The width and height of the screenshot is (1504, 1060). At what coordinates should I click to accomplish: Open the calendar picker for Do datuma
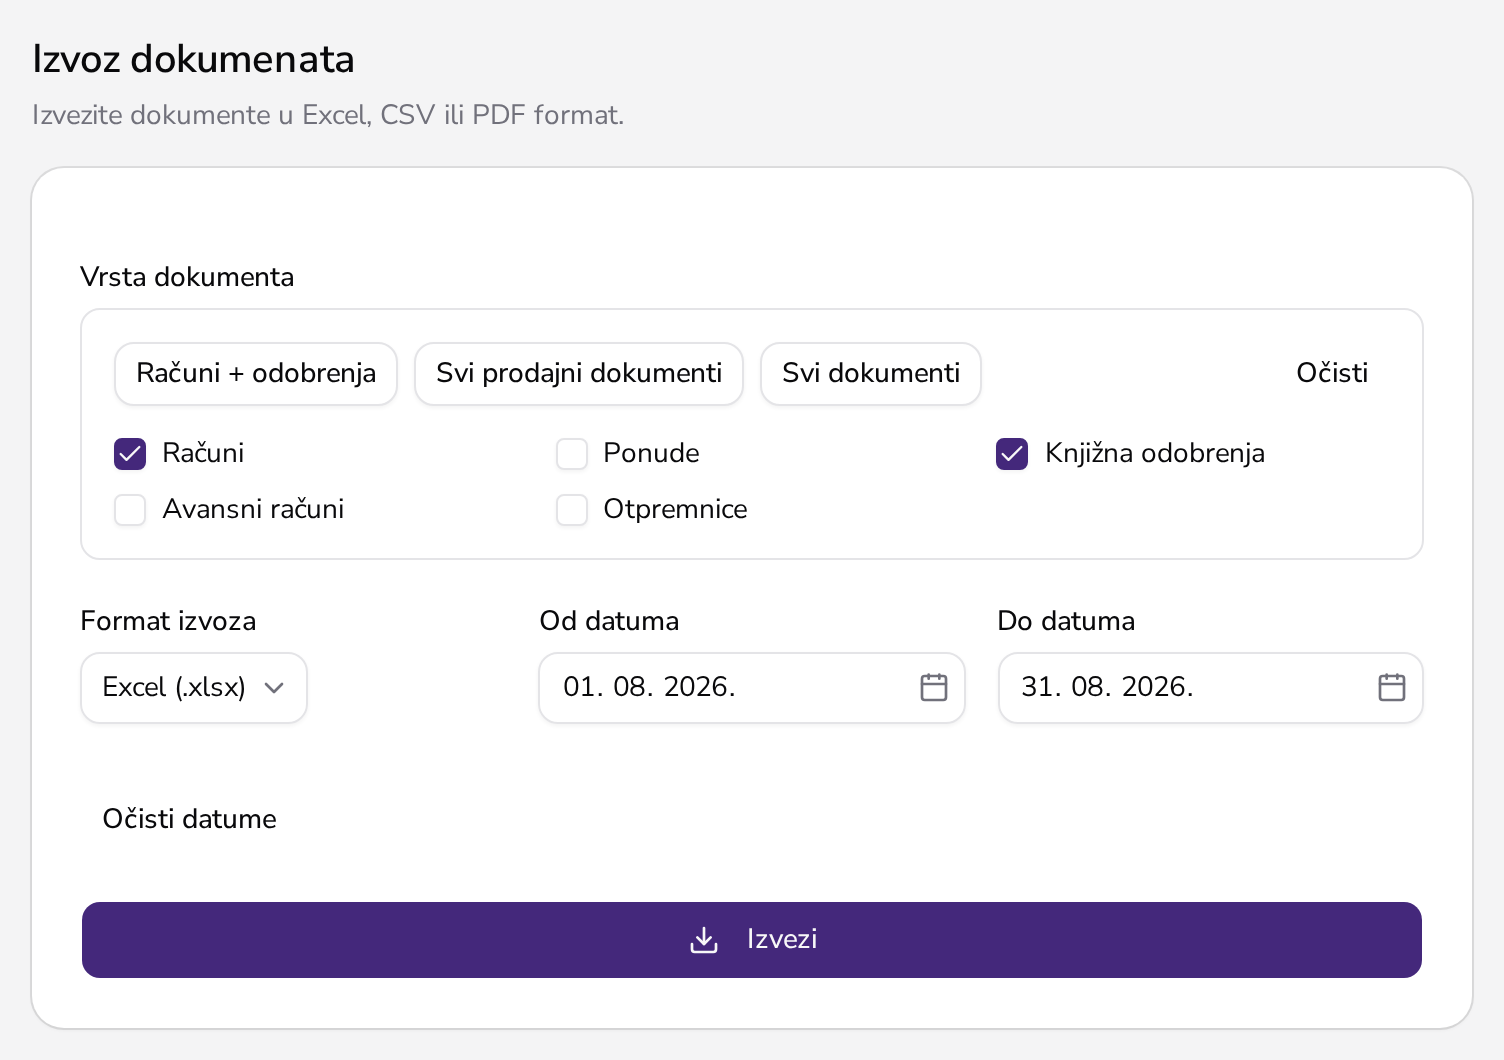1391,687
